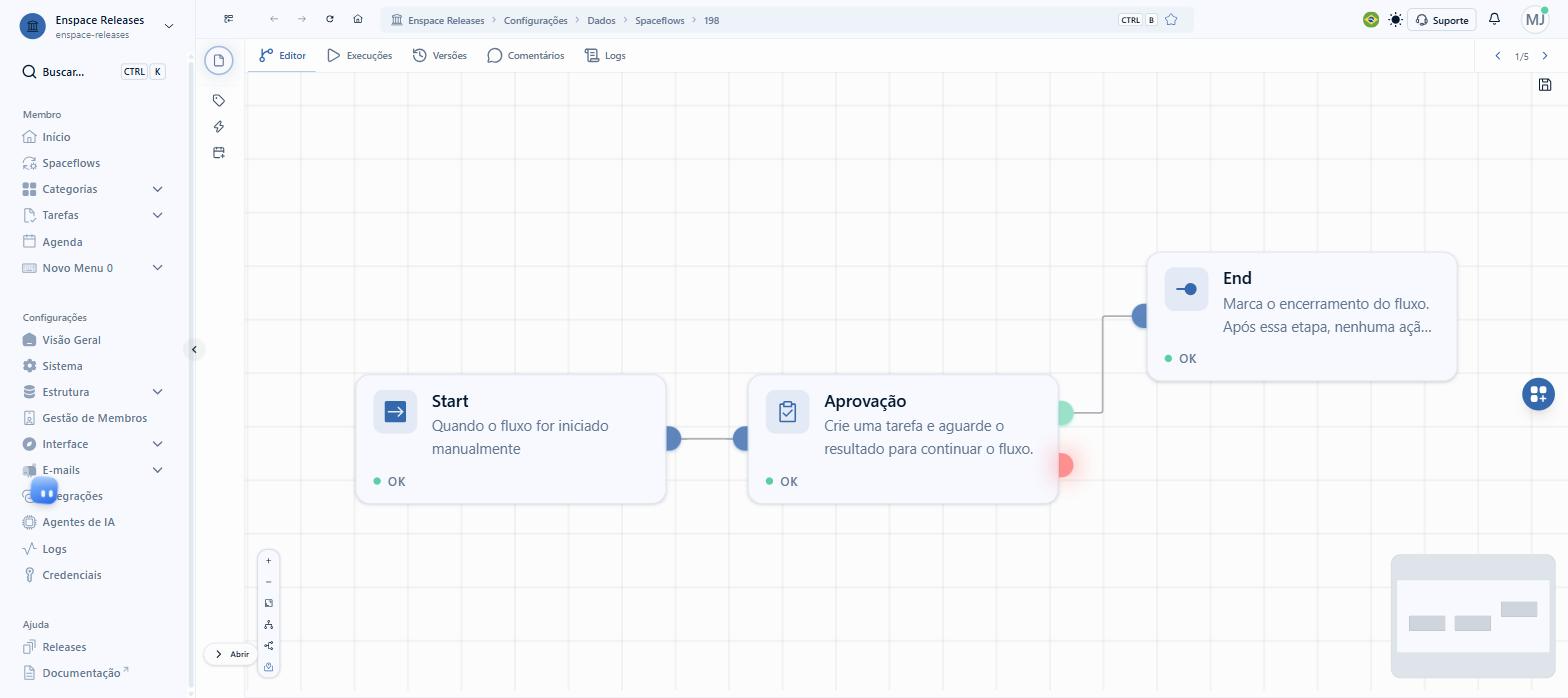Click the Aprovação node clipboard icon

click(x=787, y=411)
